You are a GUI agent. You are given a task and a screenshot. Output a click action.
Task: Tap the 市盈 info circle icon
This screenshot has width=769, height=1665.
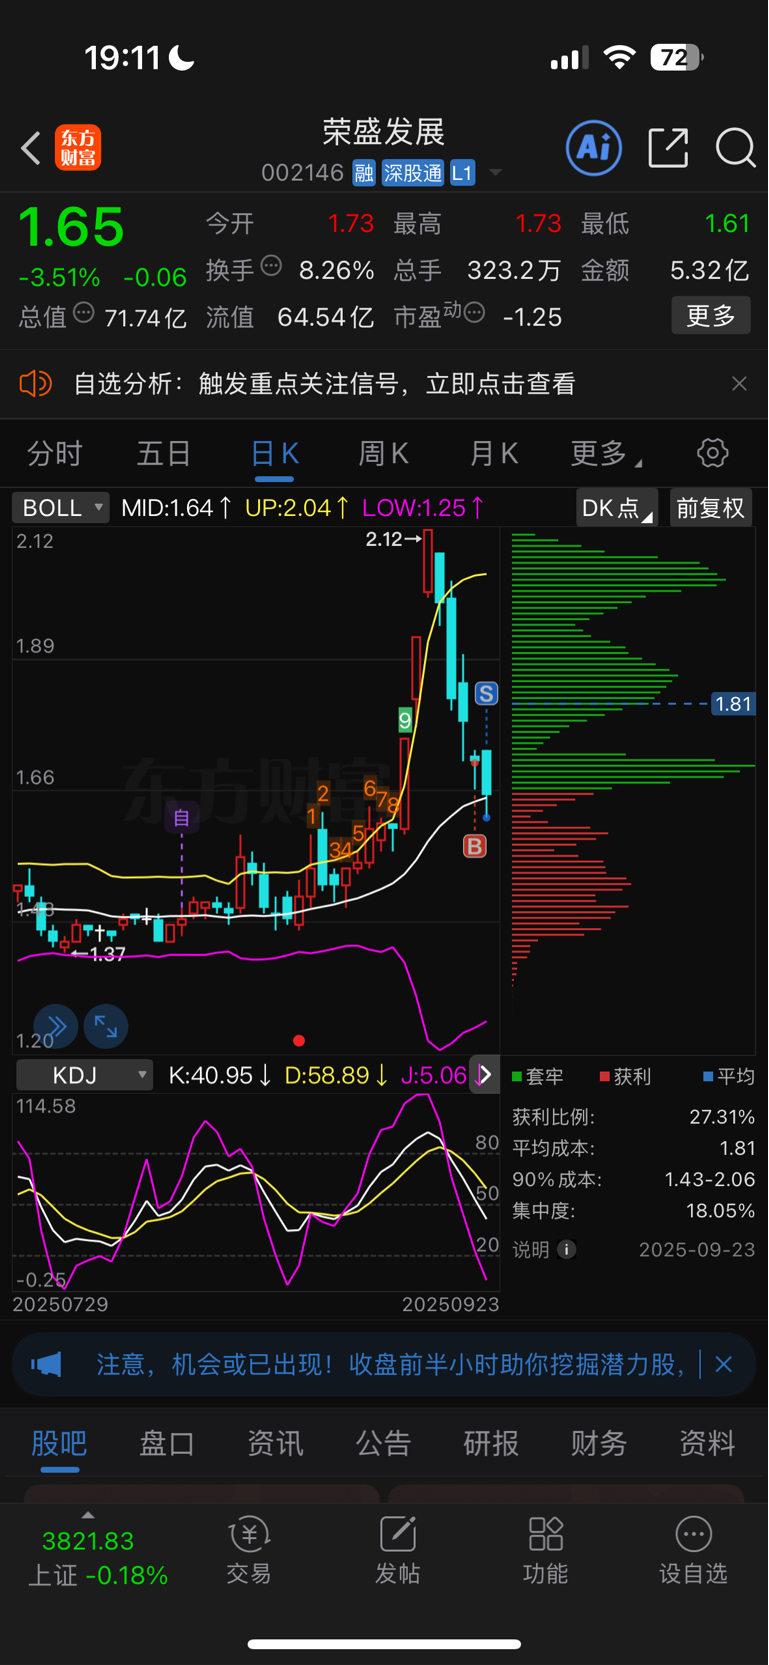475,313
